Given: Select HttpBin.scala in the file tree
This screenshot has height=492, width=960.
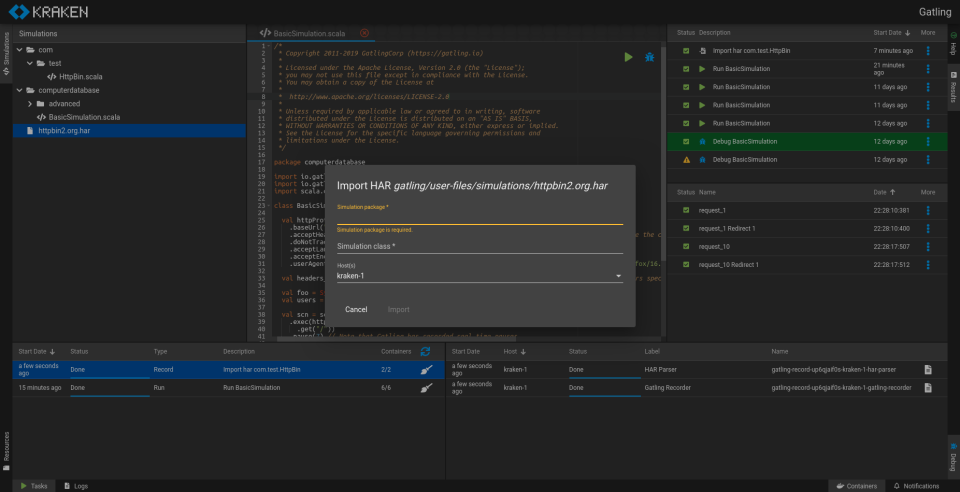Looking at the screenshot, I should click(x=83, y=76).
